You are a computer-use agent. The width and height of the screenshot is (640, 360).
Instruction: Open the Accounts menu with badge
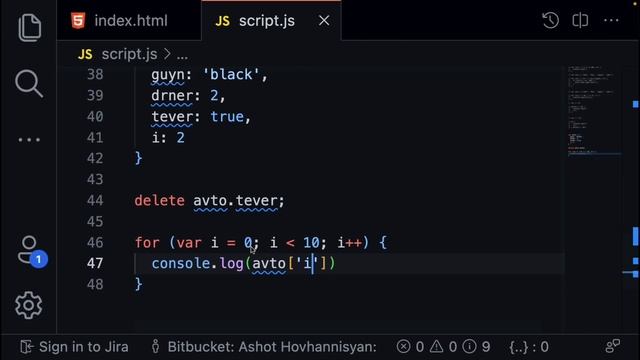[x=32, y=251]
